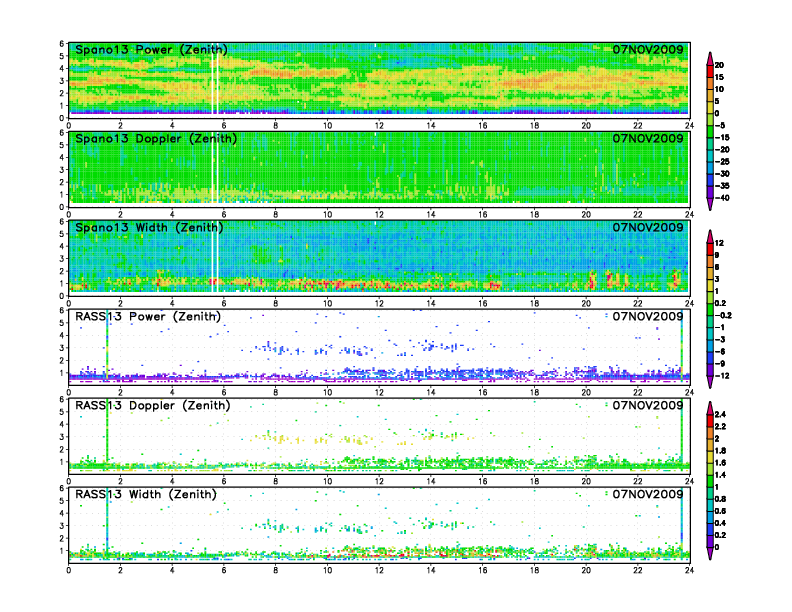Click the "-0.2" label on the middle colorbar
This screenshot has height=612, width=792.
click(723, 315)
